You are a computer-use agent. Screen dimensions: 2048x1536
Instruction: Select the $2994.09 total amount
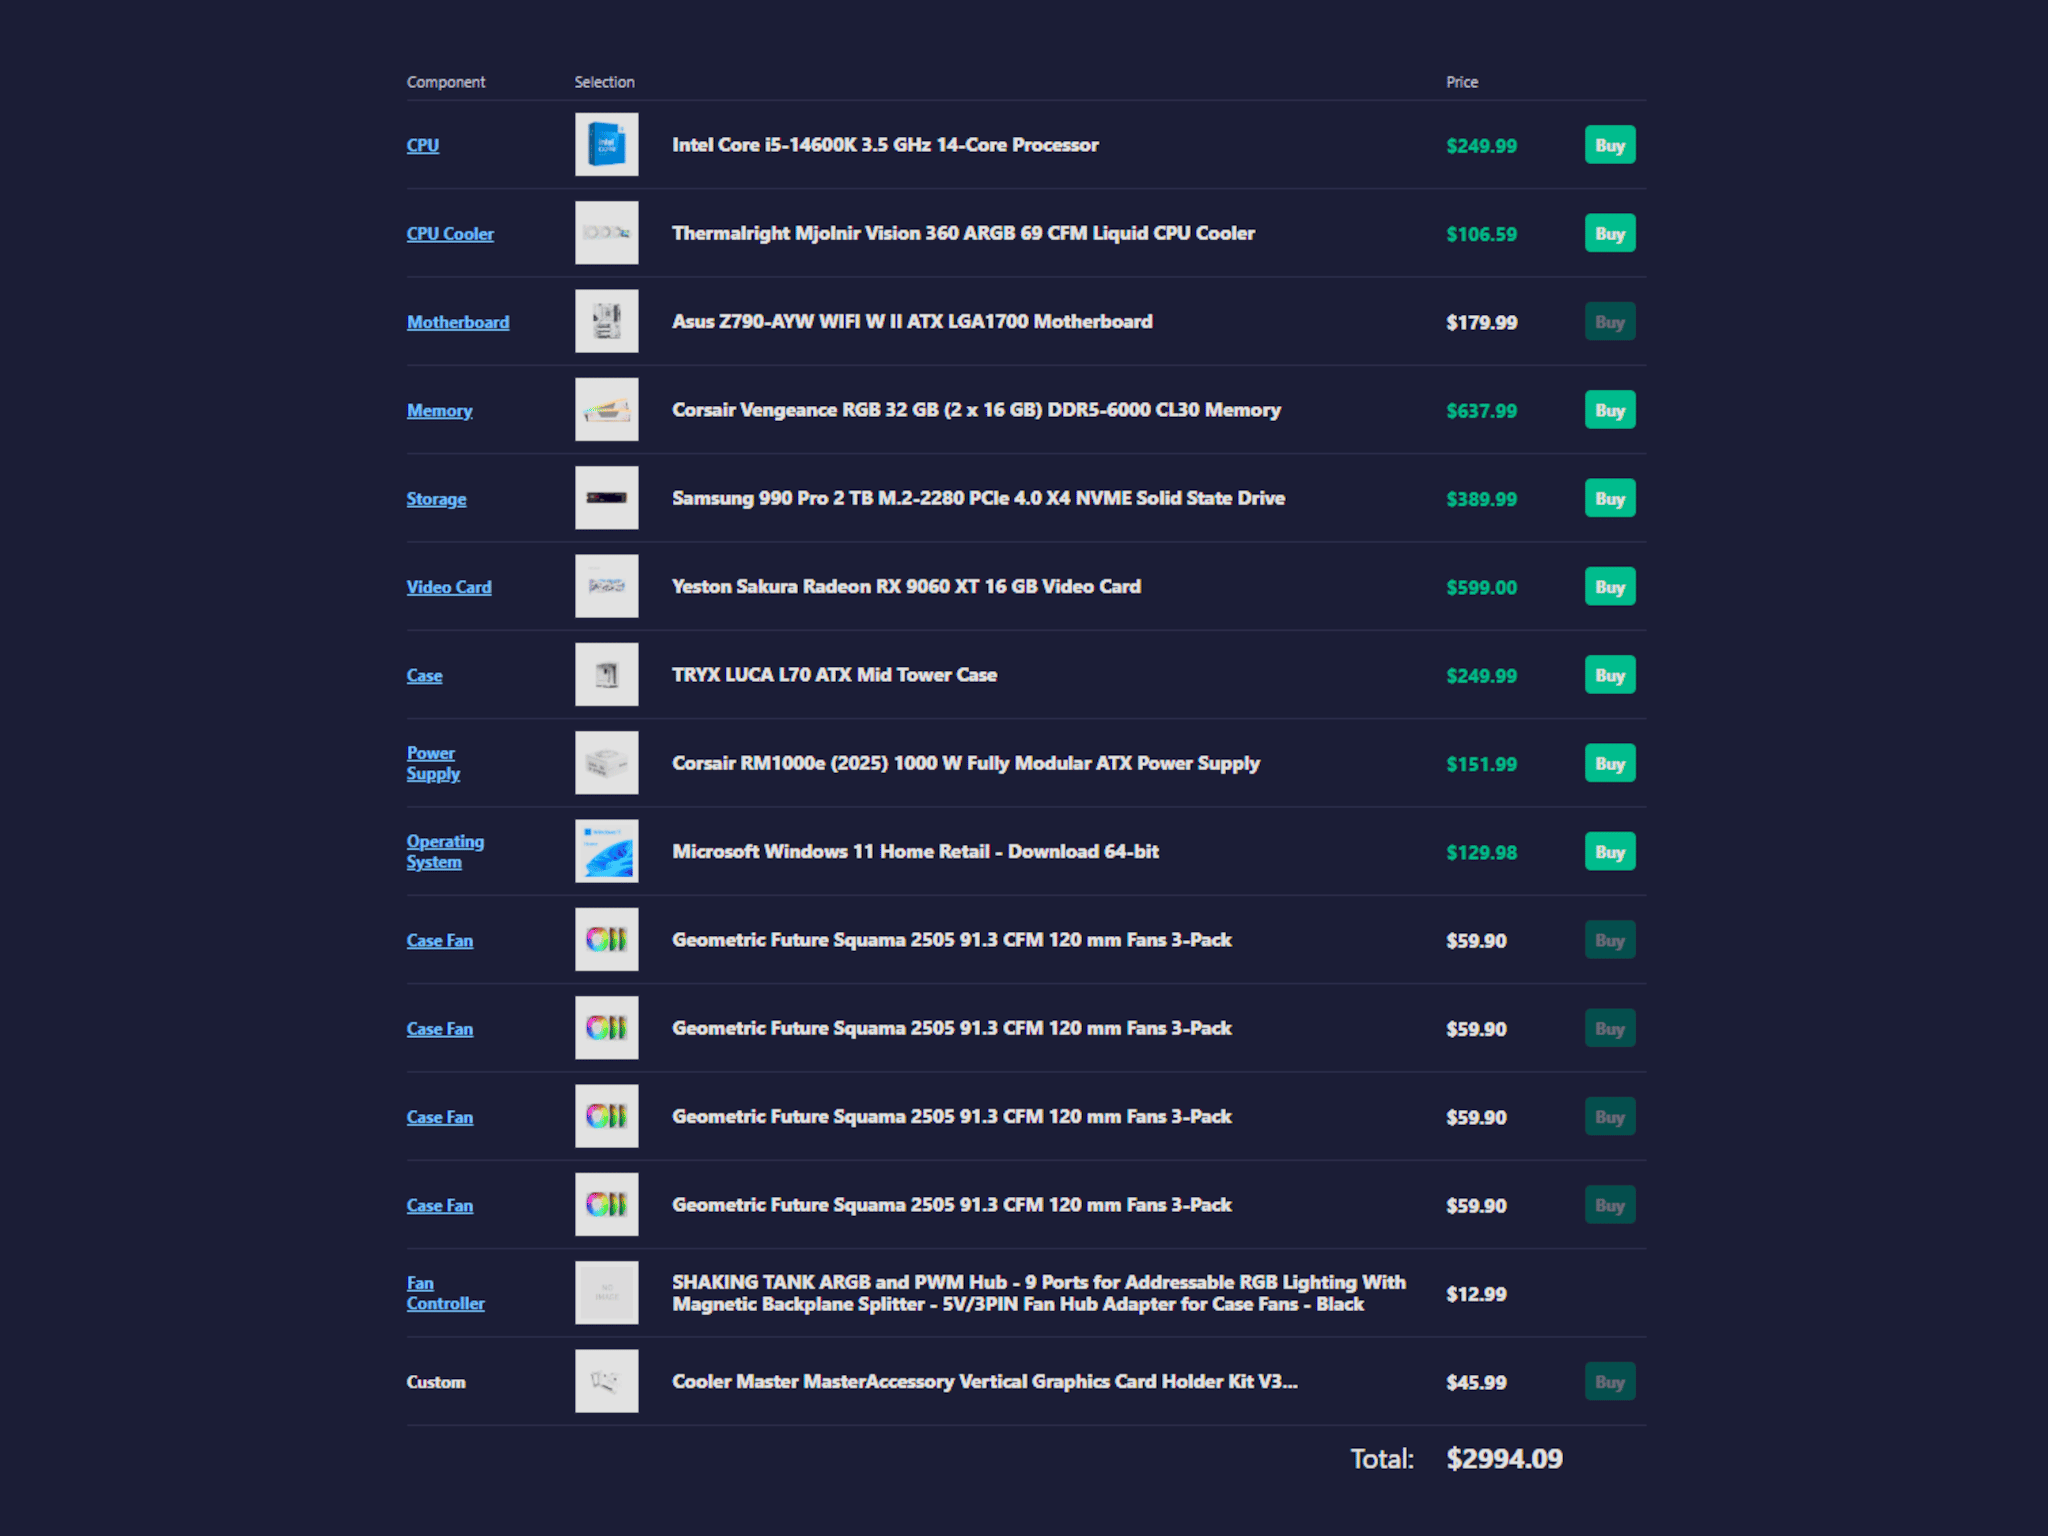pos(1504,1459)
